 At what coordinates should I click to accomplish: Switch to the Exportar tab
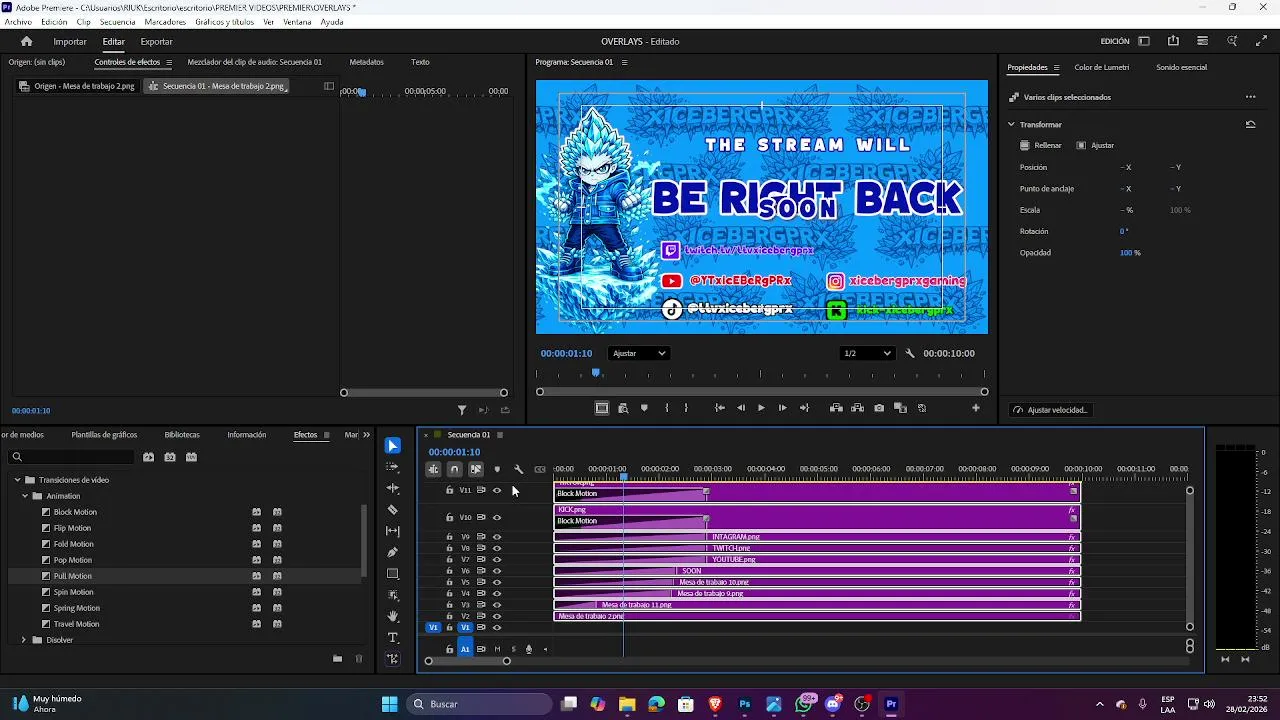coord(156,41)
